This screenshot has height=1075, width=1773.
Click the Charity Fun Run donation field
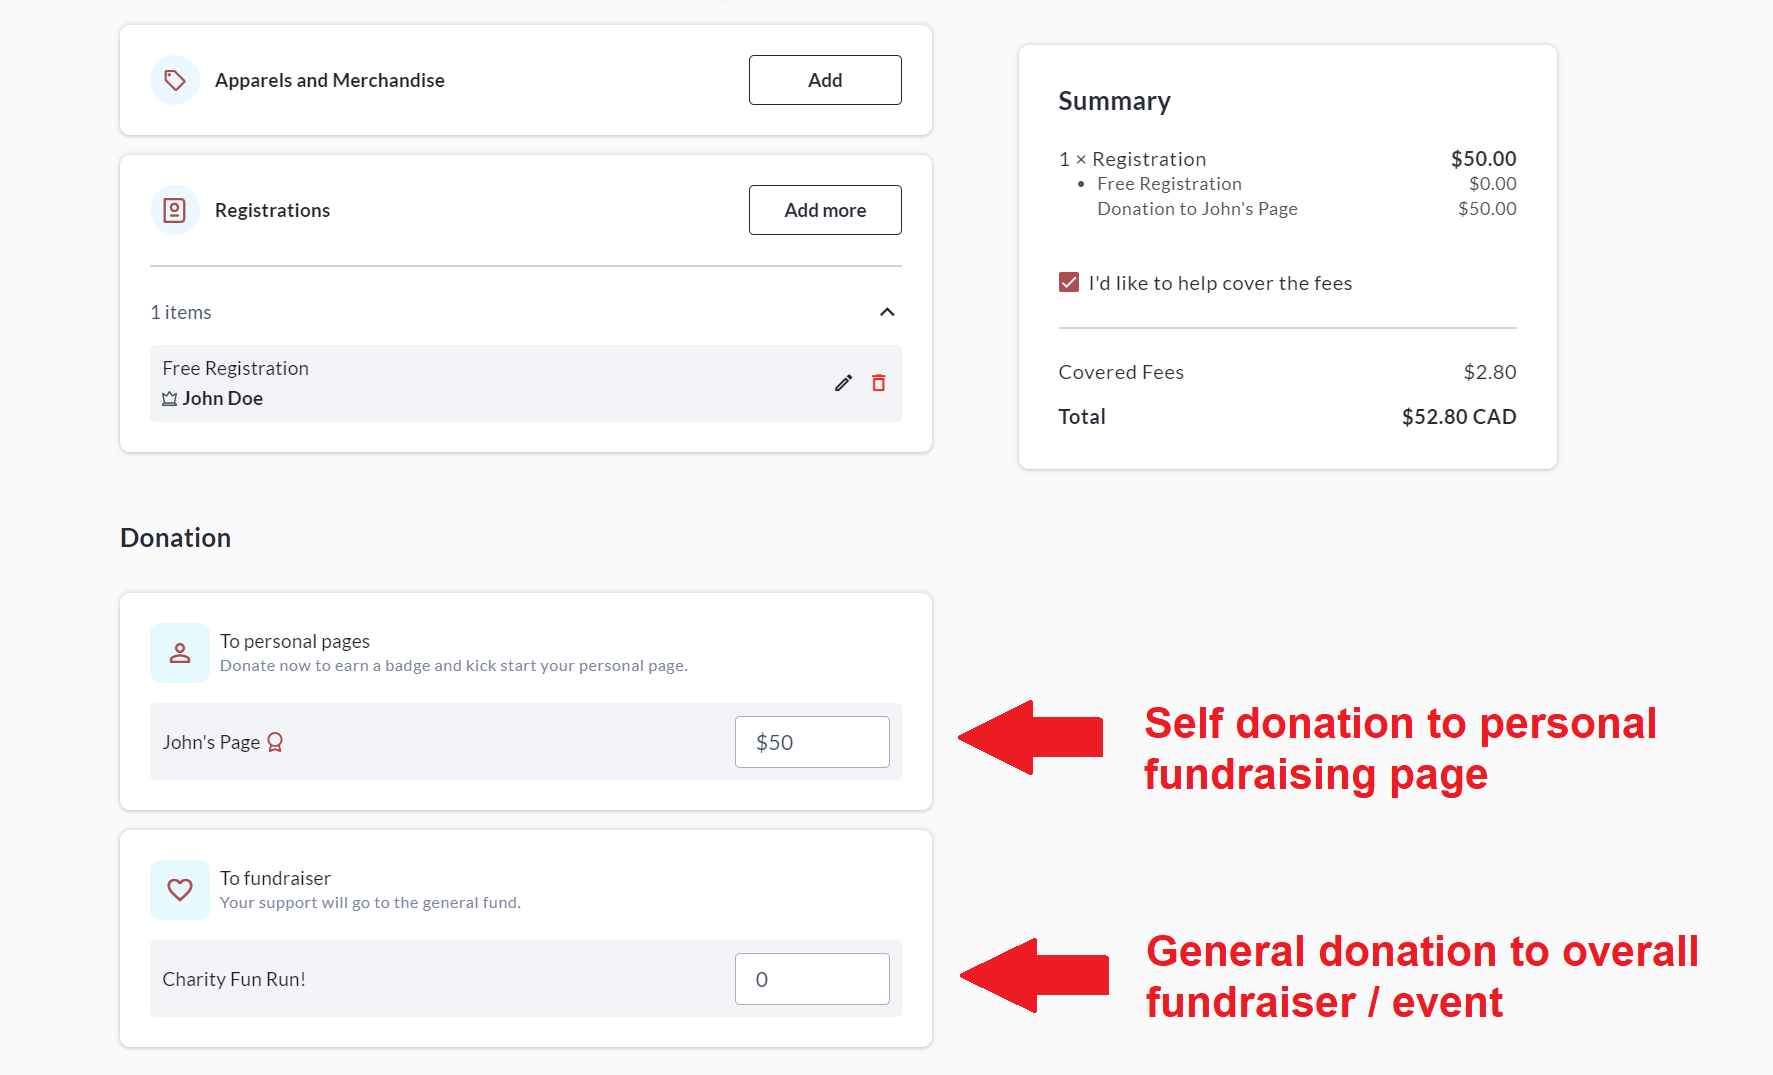[812, 979]
